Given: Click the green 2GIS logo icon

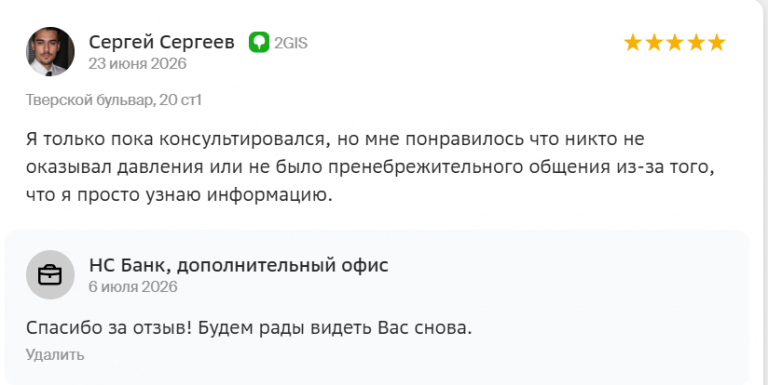Looking at the screenshot, I should coord(259,43).
